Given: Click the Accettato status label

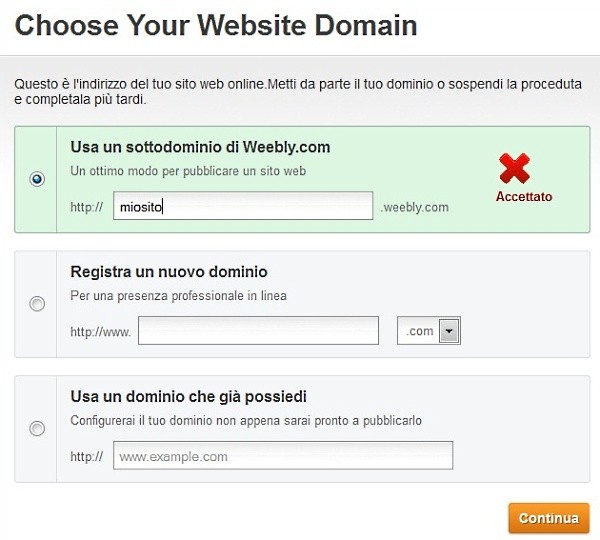Looking at the screenshot, I should tap(524, 197).
